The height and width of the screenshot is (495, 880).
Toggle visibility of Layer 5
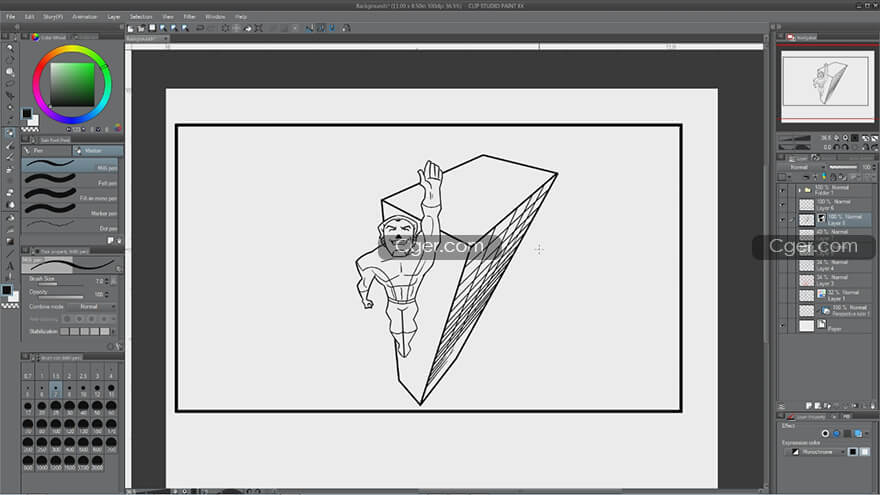coord(783,217)
